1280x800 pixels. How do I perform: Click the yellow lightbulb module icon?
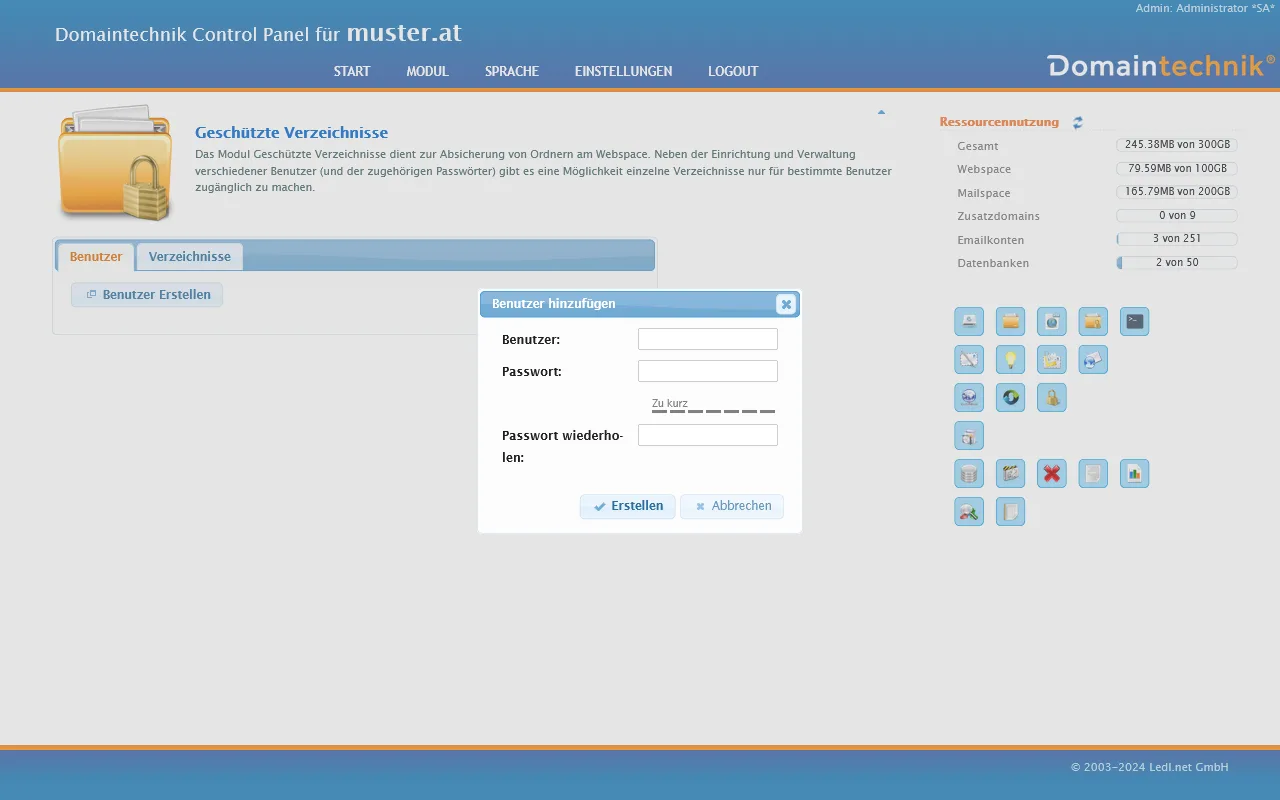click(1010, 360)
